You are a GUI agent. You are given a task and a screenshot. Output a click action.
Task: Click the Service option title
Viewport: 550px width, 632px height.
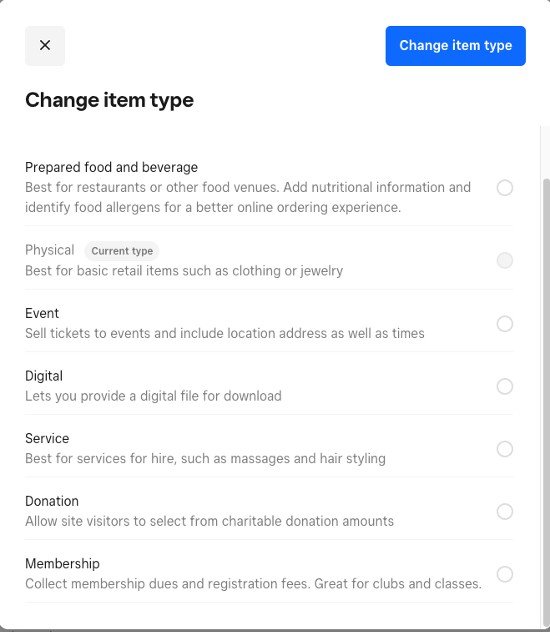(47, 439)
